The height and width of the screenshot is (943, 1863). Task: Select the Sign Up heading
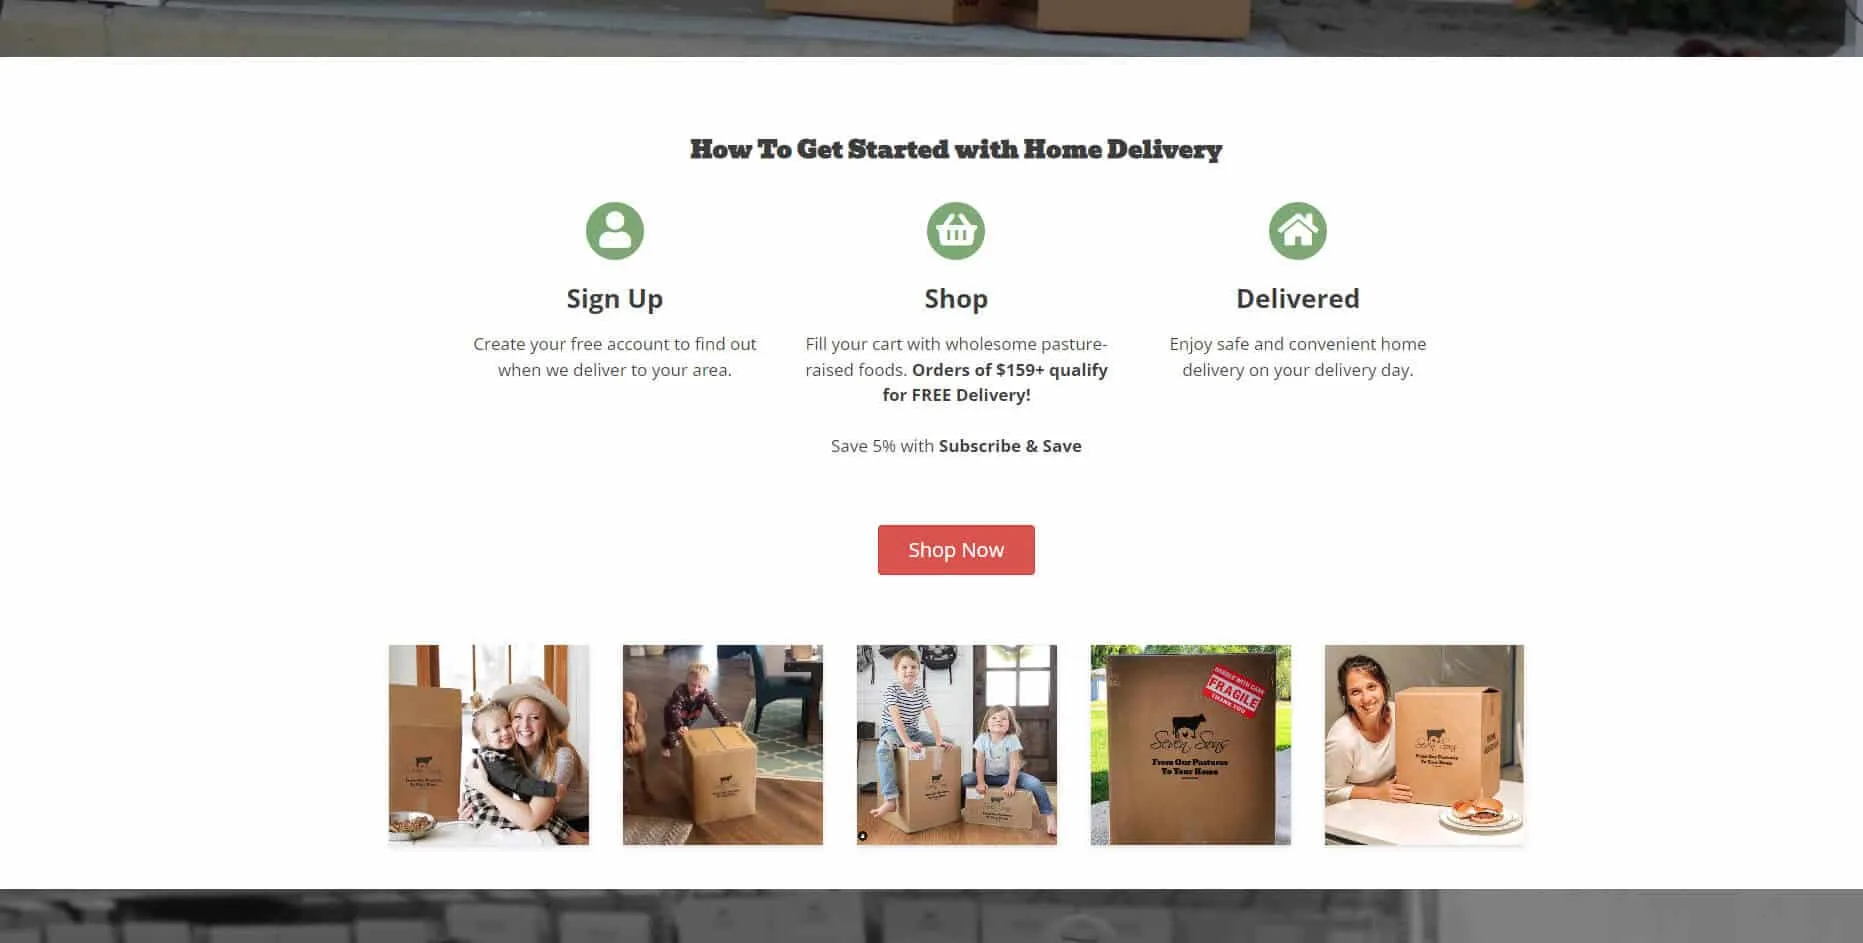pyautogui.click(x=614, y=299)
